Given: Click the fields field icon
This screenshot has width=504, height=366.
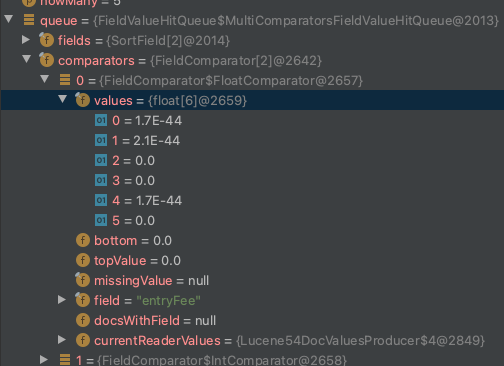Looking at the screenshot, I should coord(46,40).
